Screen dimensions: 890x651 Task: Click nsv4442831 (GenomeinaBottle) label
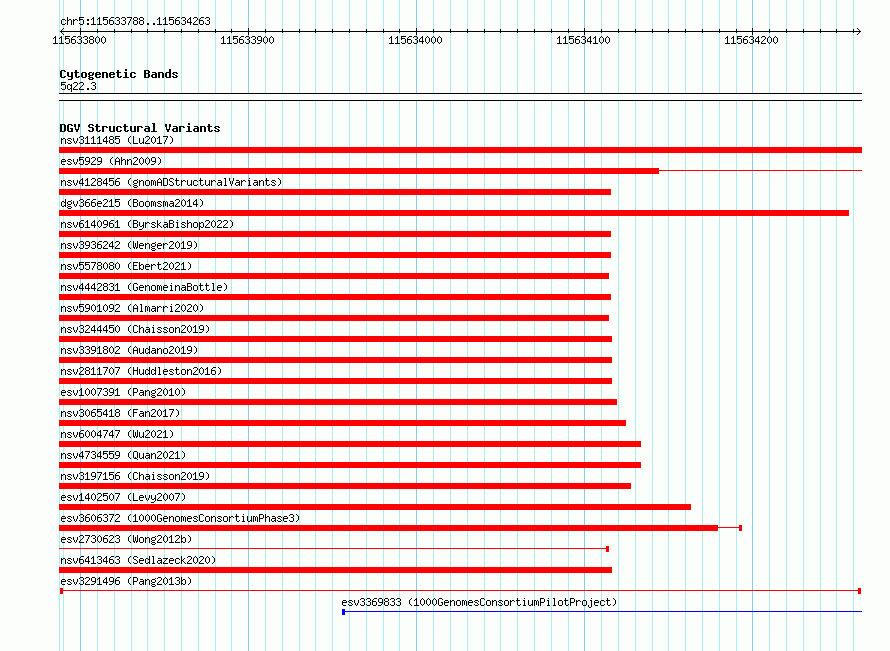tap(144, 287)
